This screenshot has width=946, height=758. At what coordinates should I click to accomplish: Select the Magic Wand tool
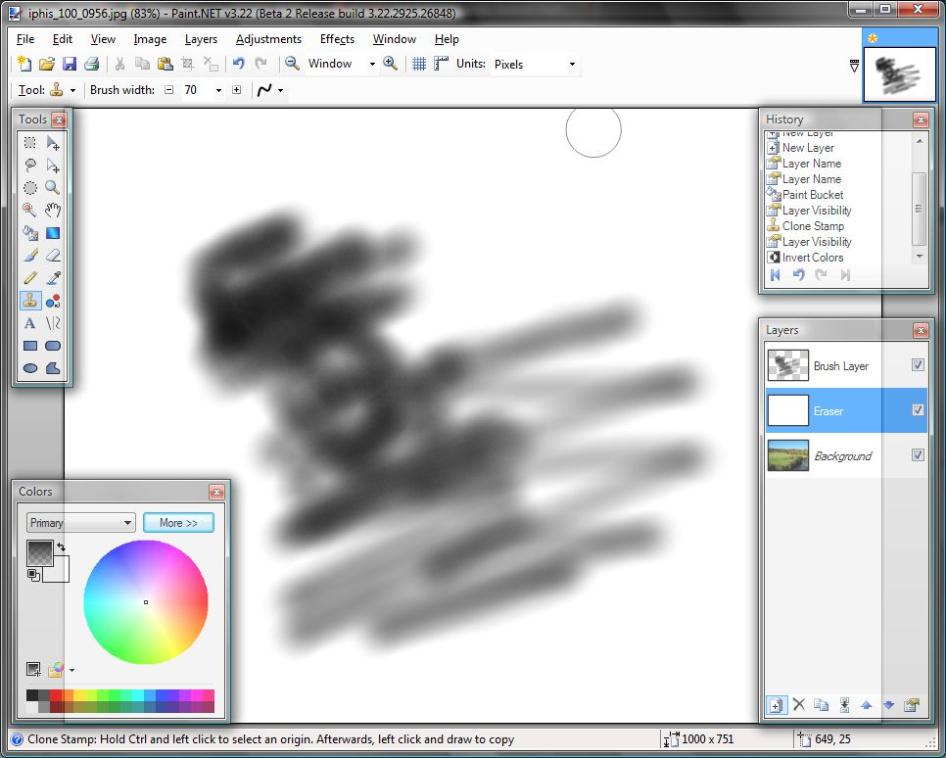click(x=30, y=210)
